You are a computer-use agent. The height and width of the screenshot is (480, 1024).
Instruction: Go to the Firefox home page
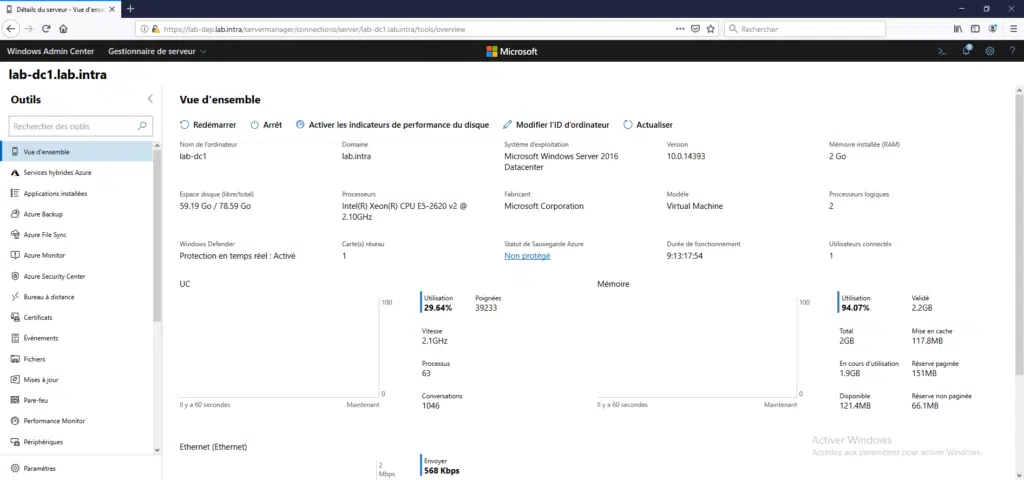[x=63, y=29]
